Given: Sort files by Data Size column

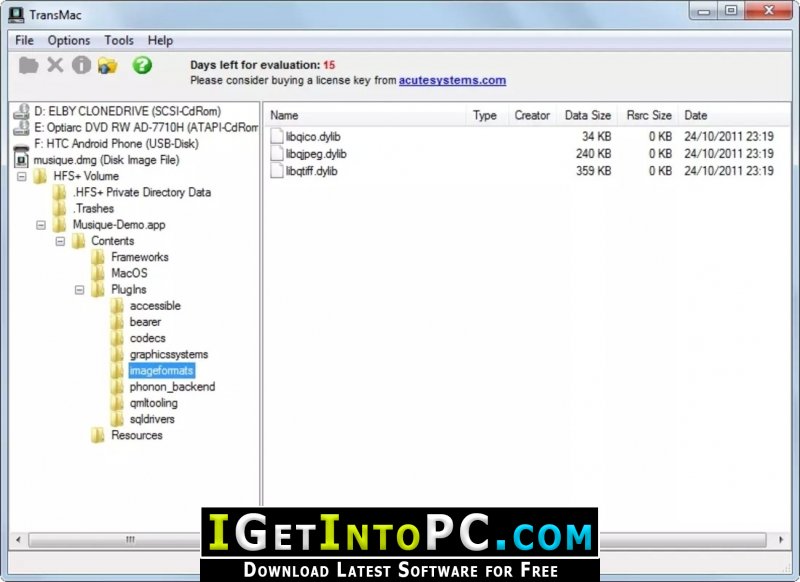Looking at the screenshot, I should [x=587, y=115].
